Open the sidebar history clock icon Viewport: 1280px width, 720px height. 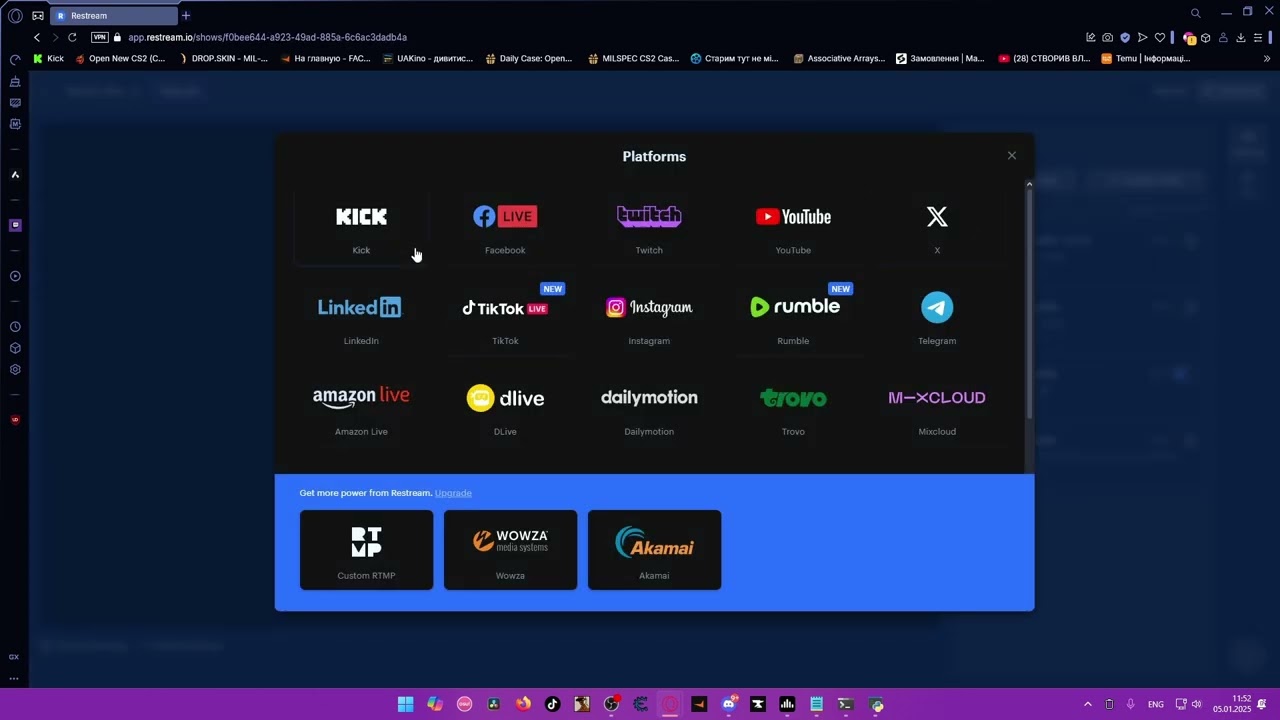click(x=15, y=327)
